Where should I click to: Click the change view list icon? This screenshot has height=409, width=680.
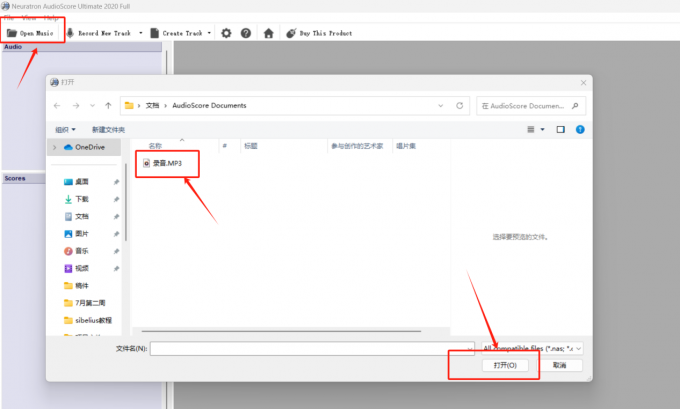point(530,129)
